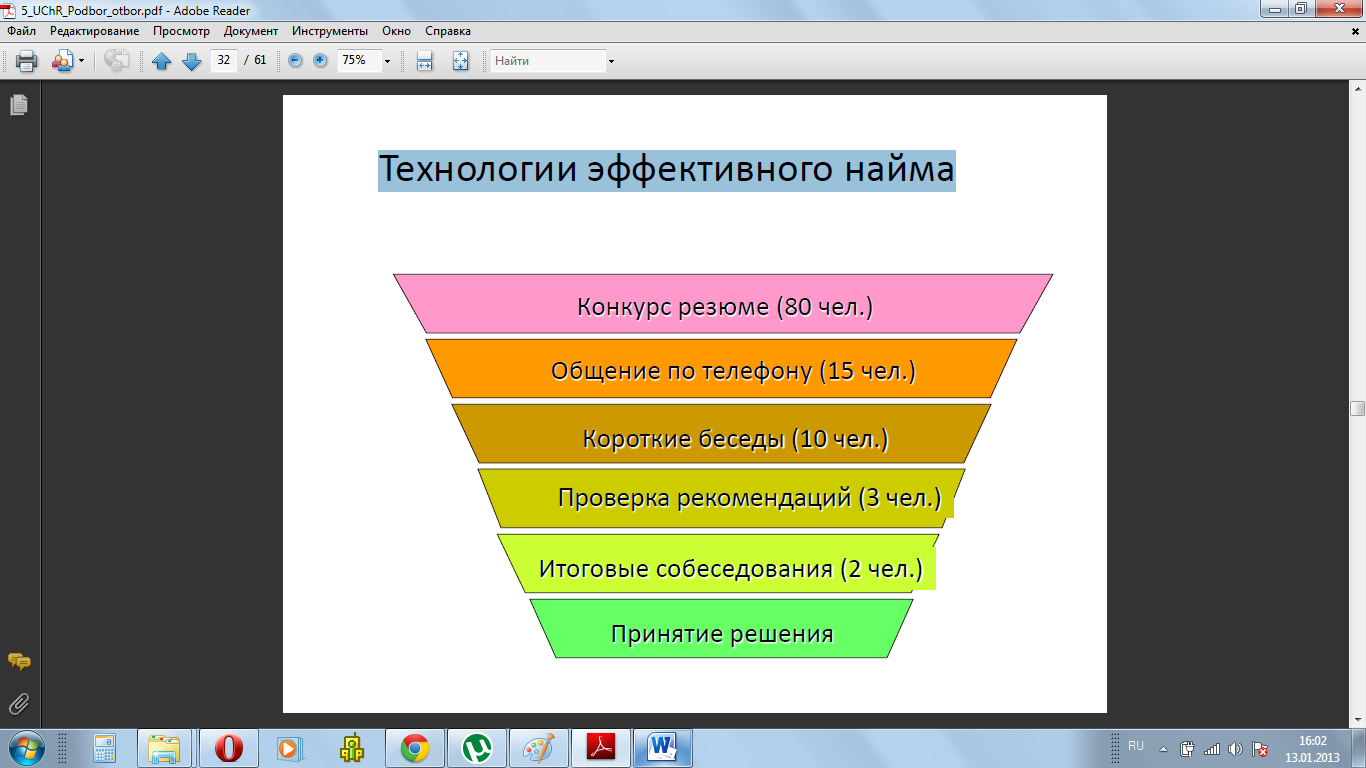
Task: Open Windows Media Player from the taskbar
Action: 289,748
